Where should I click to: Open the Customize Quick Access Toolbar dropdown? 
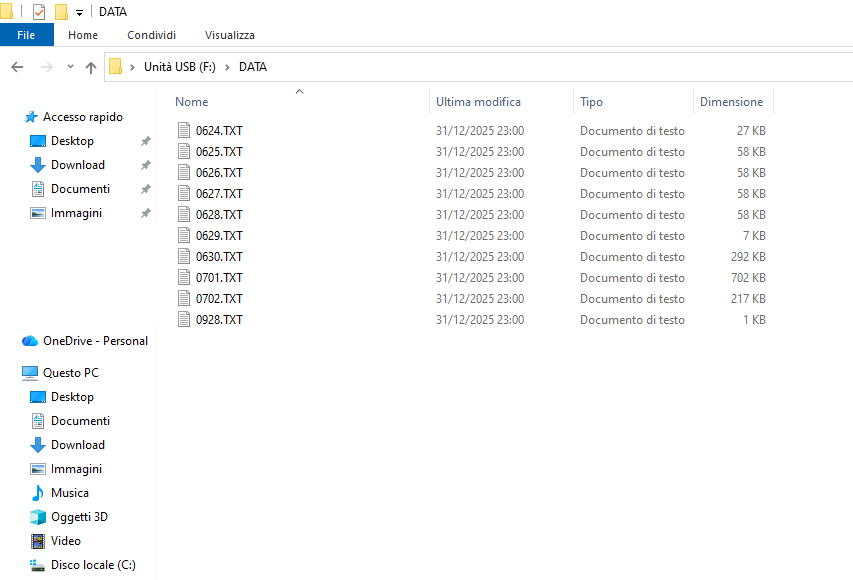pos(79,13)
